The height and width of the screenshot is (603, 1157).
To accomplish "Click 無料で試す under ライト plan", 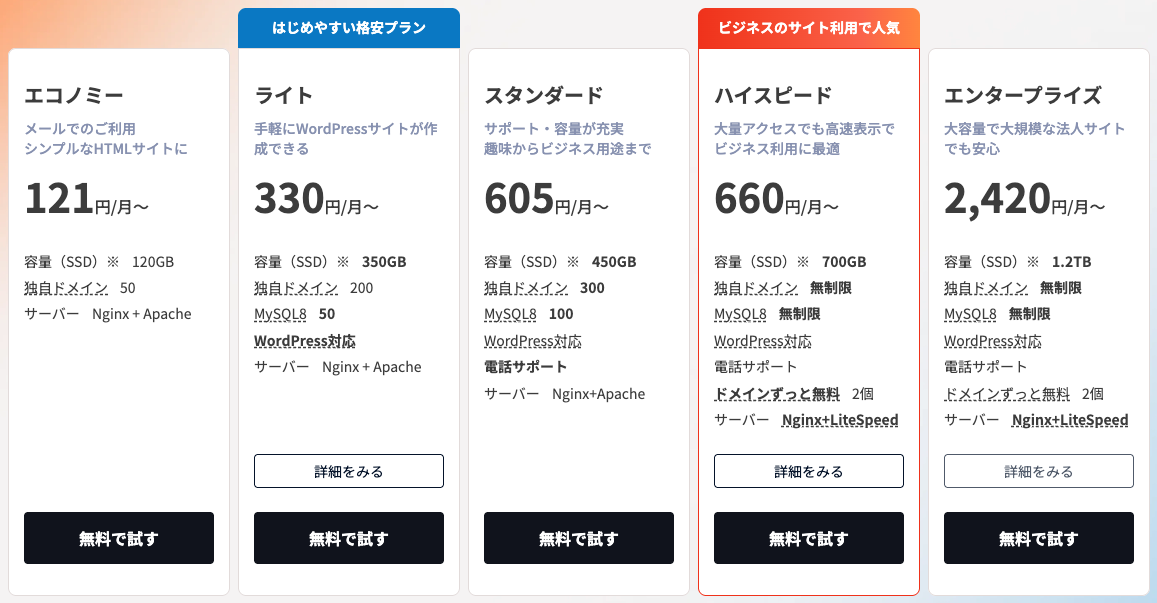I will pos(349,538).
